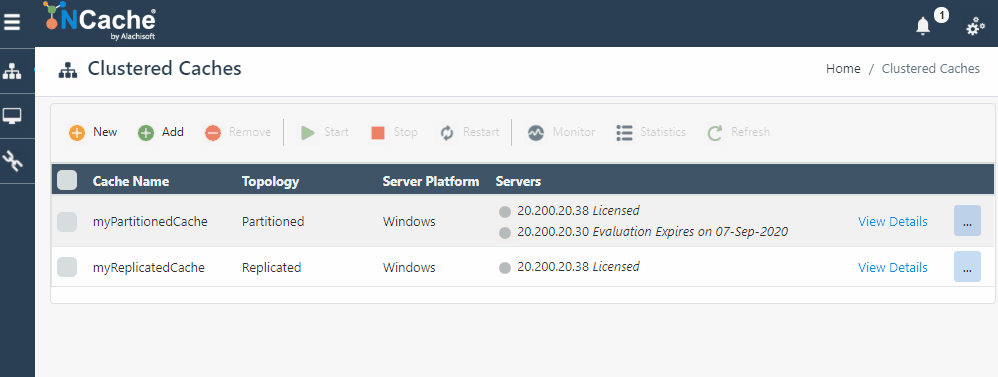
Task: Click the NCache logo
Action: [x=100, y=21]
